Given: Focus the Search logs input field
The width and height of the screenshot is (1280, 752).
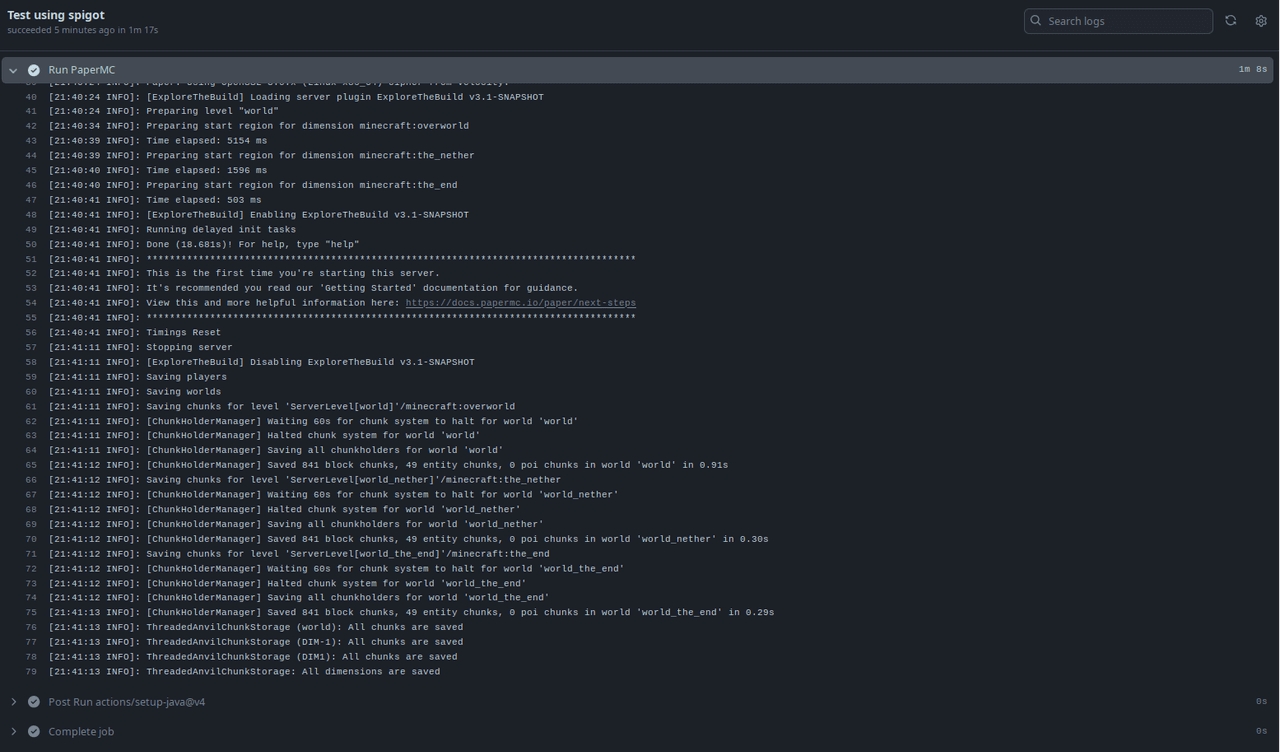Looking at the screenshot, I should point(1125,21).
